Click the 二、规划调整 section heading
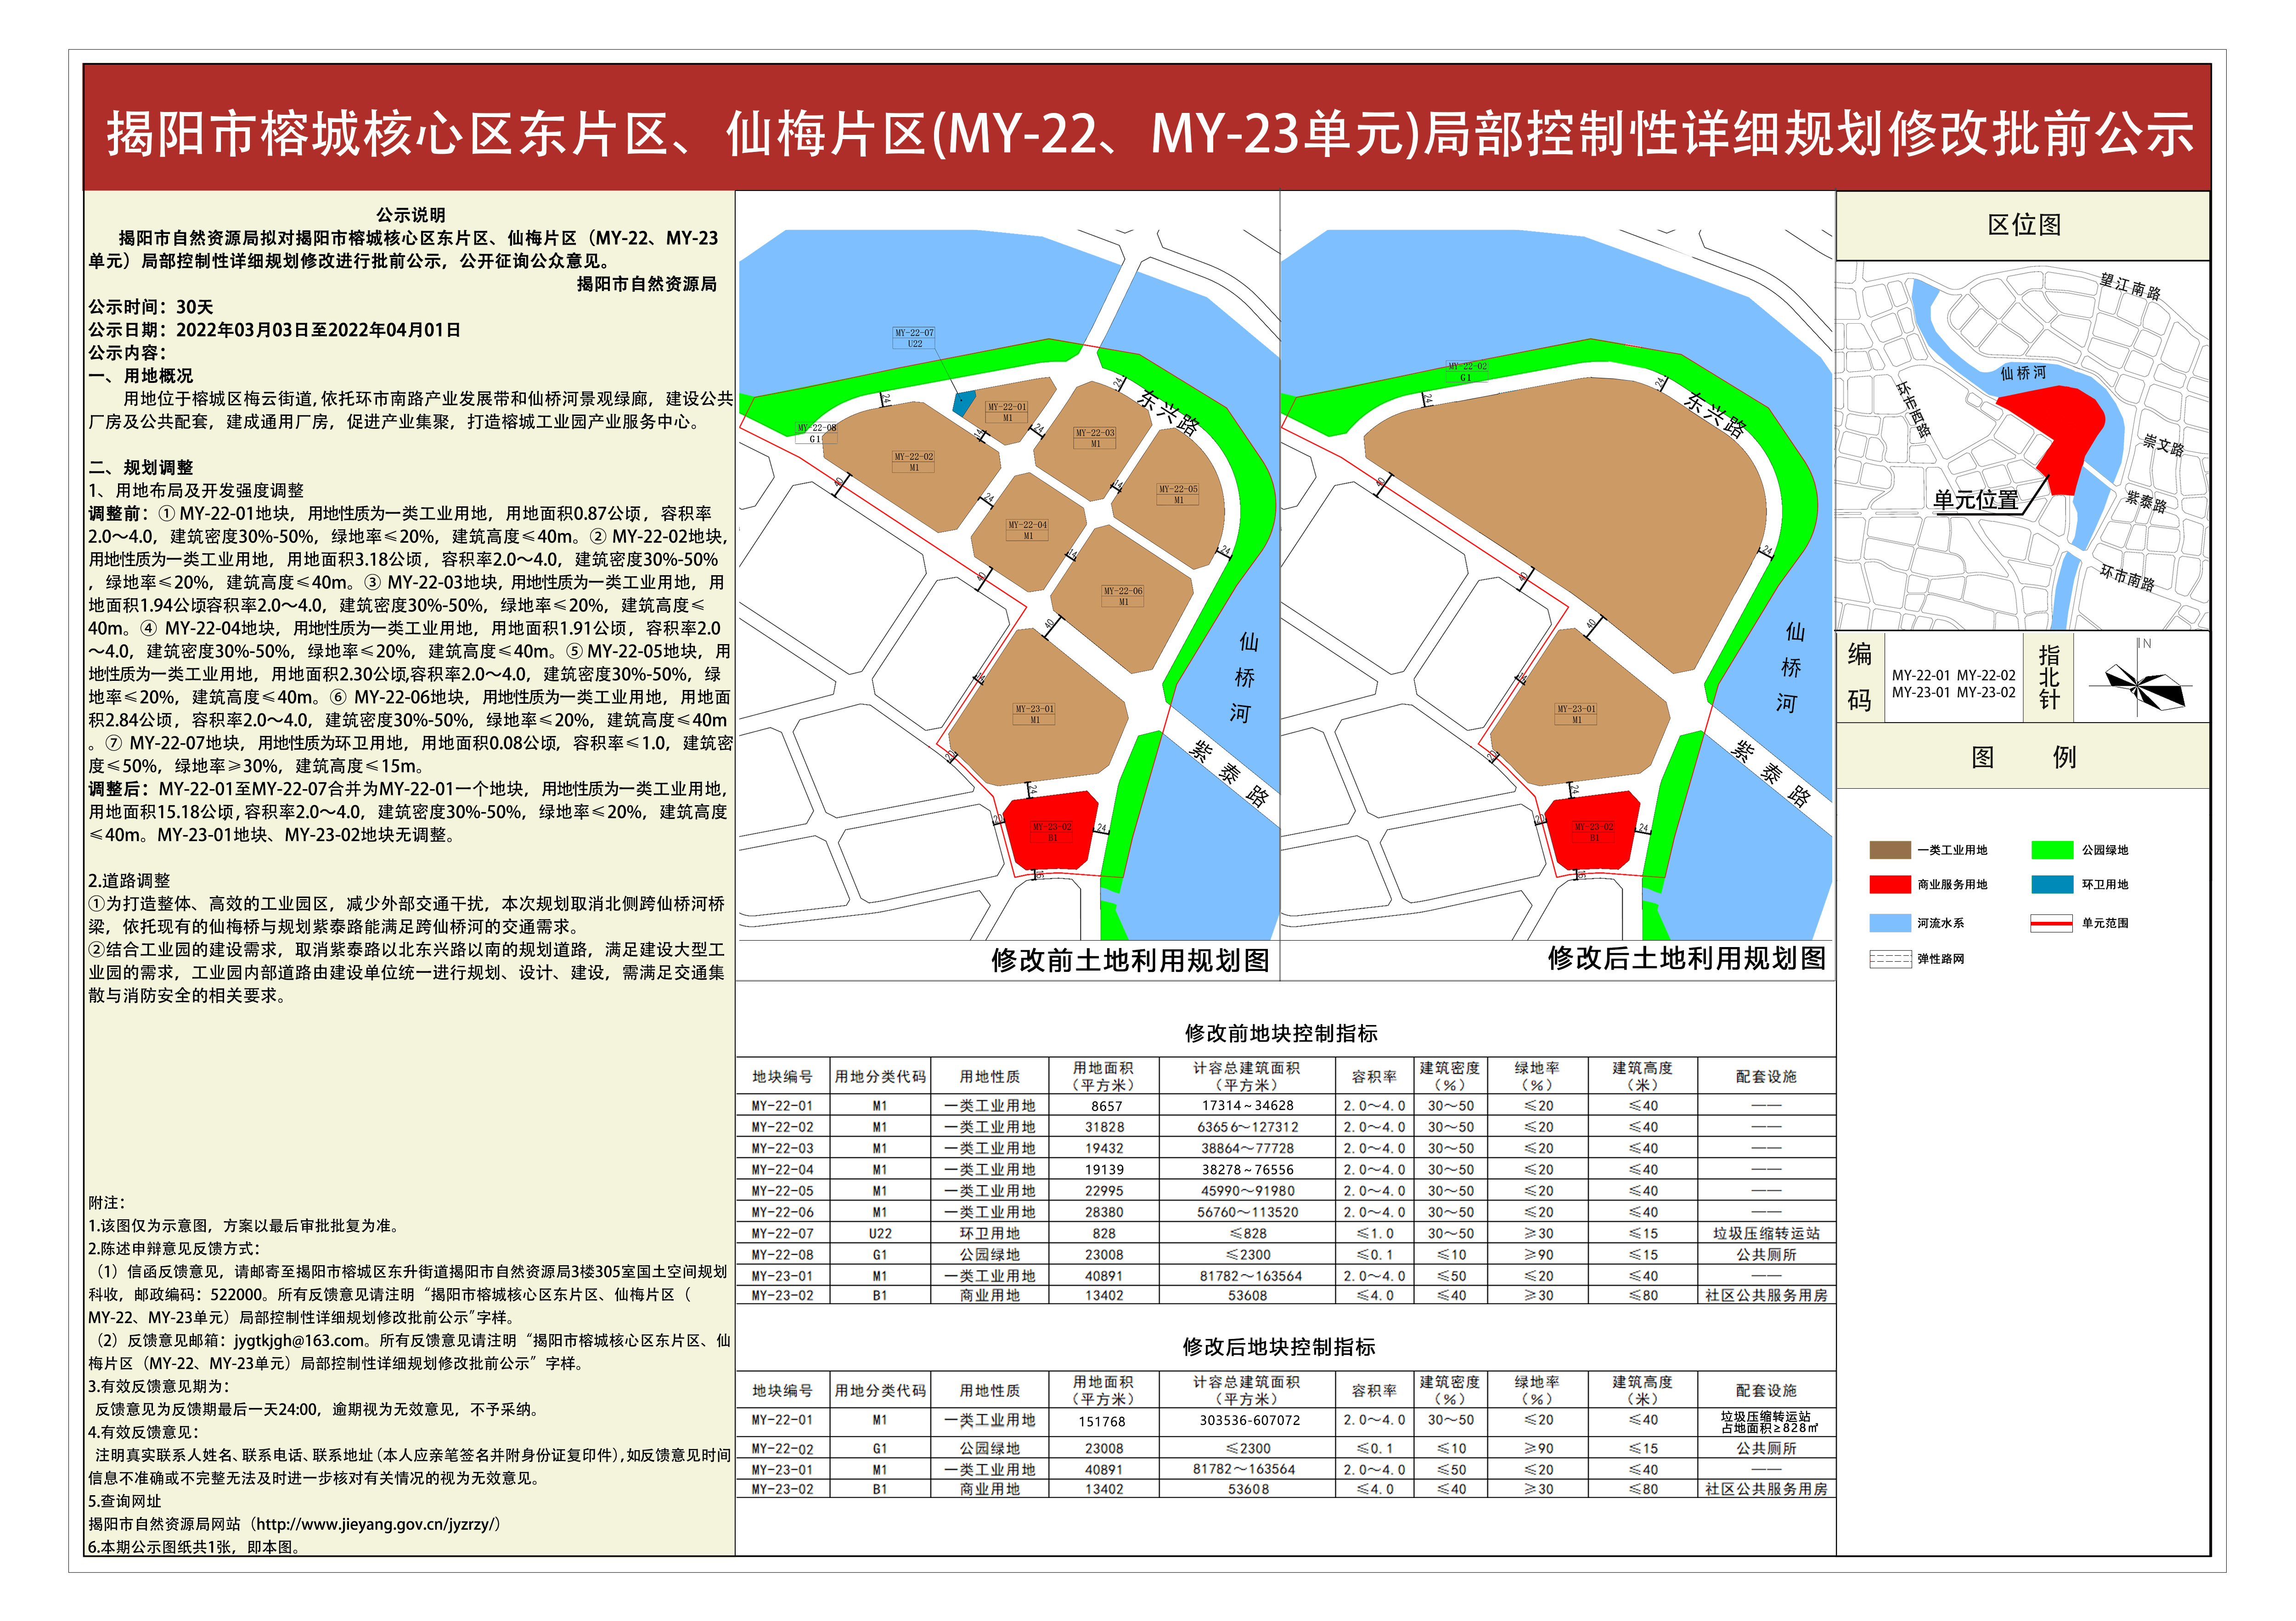The width and height of the screenshot is (2296, 1621). click(141, 467)
